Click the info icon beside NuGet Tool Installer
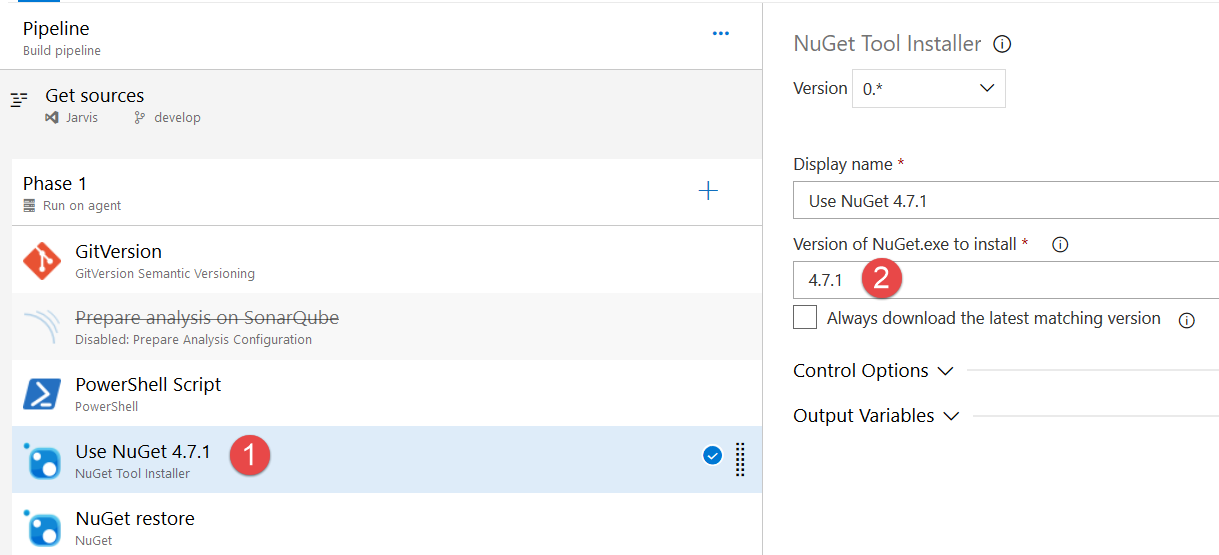The height and width of the screenshot is (555, 1219). [1002, 44]
